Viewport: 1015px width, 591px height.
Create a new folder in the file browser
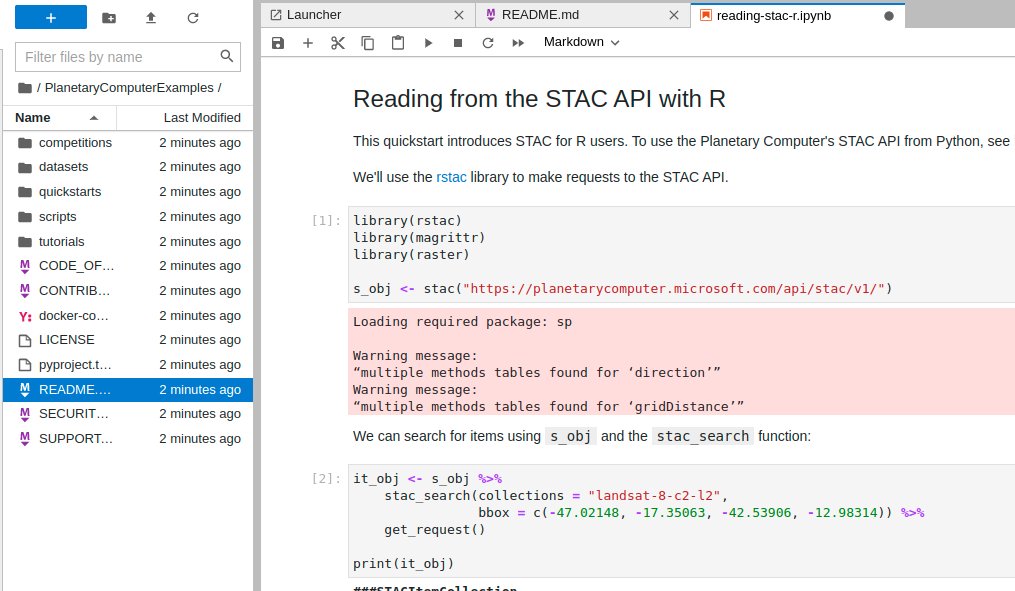[109, 17]
